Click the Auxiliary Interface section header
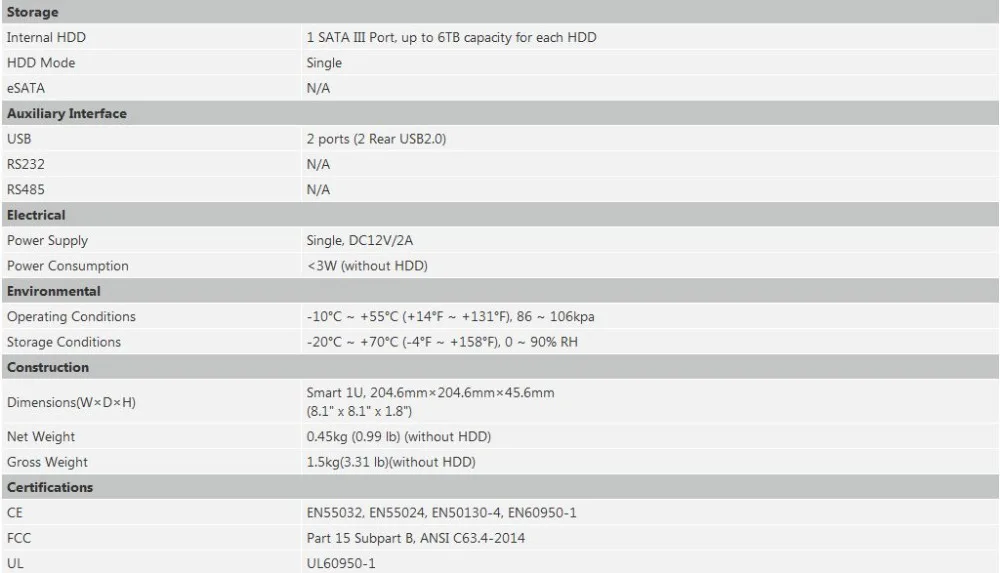This screenshot has width=1000, height=573. coord(66,114)
